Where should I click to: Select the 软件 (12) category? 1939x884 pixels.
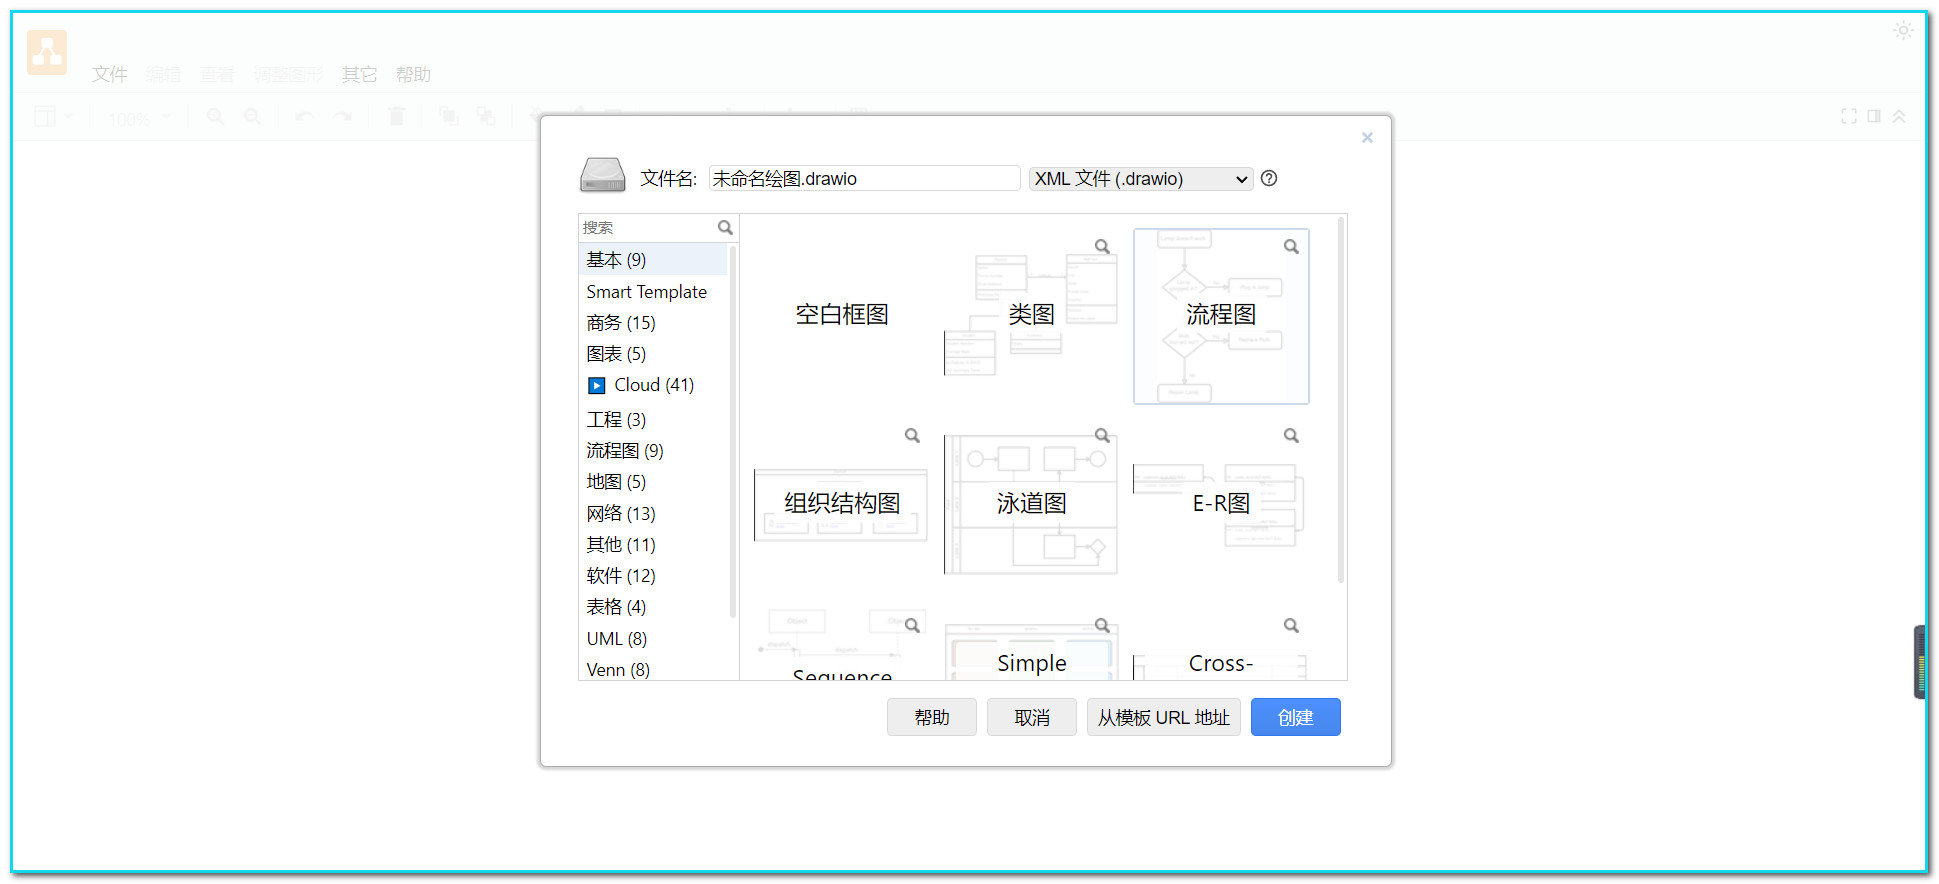pos(653,576)
